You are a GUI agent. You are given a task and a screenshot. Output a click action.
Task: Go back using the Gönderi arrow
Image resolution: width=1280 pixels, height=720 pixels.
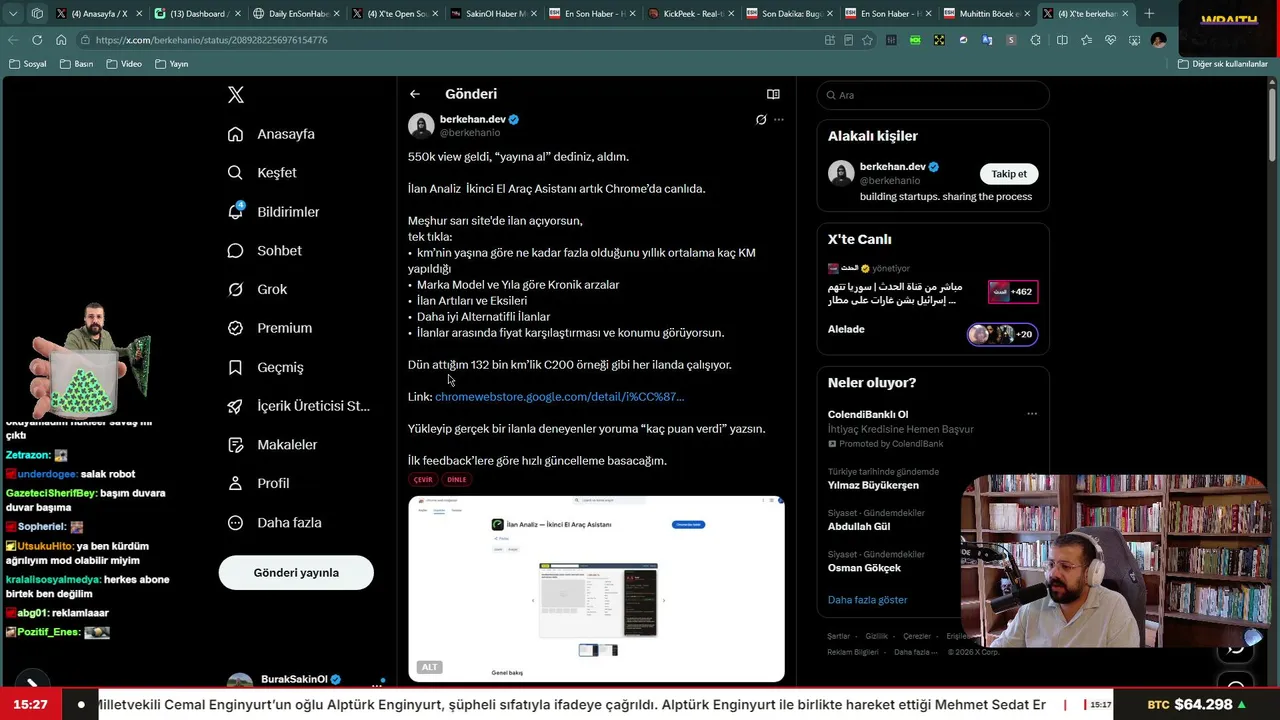[415, 94]
